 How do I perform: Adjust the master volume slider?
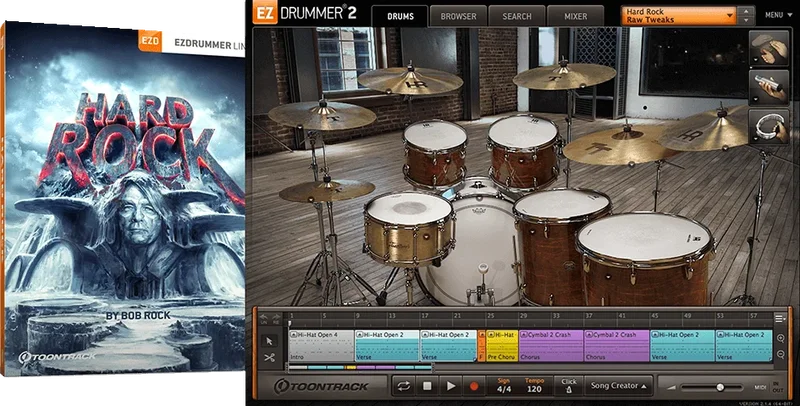pos(719,388)
